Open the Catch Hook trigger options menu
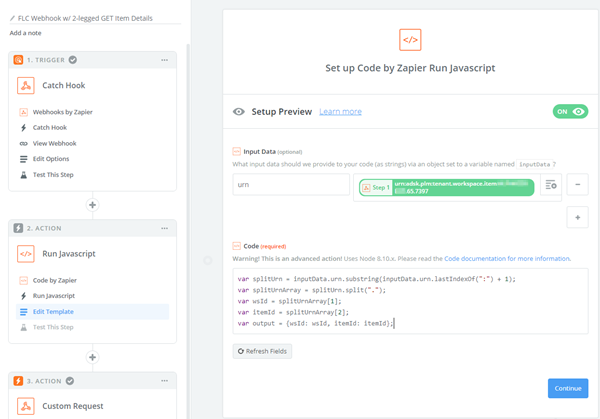This screenshot has width=600, height=419. pos(164,60)
